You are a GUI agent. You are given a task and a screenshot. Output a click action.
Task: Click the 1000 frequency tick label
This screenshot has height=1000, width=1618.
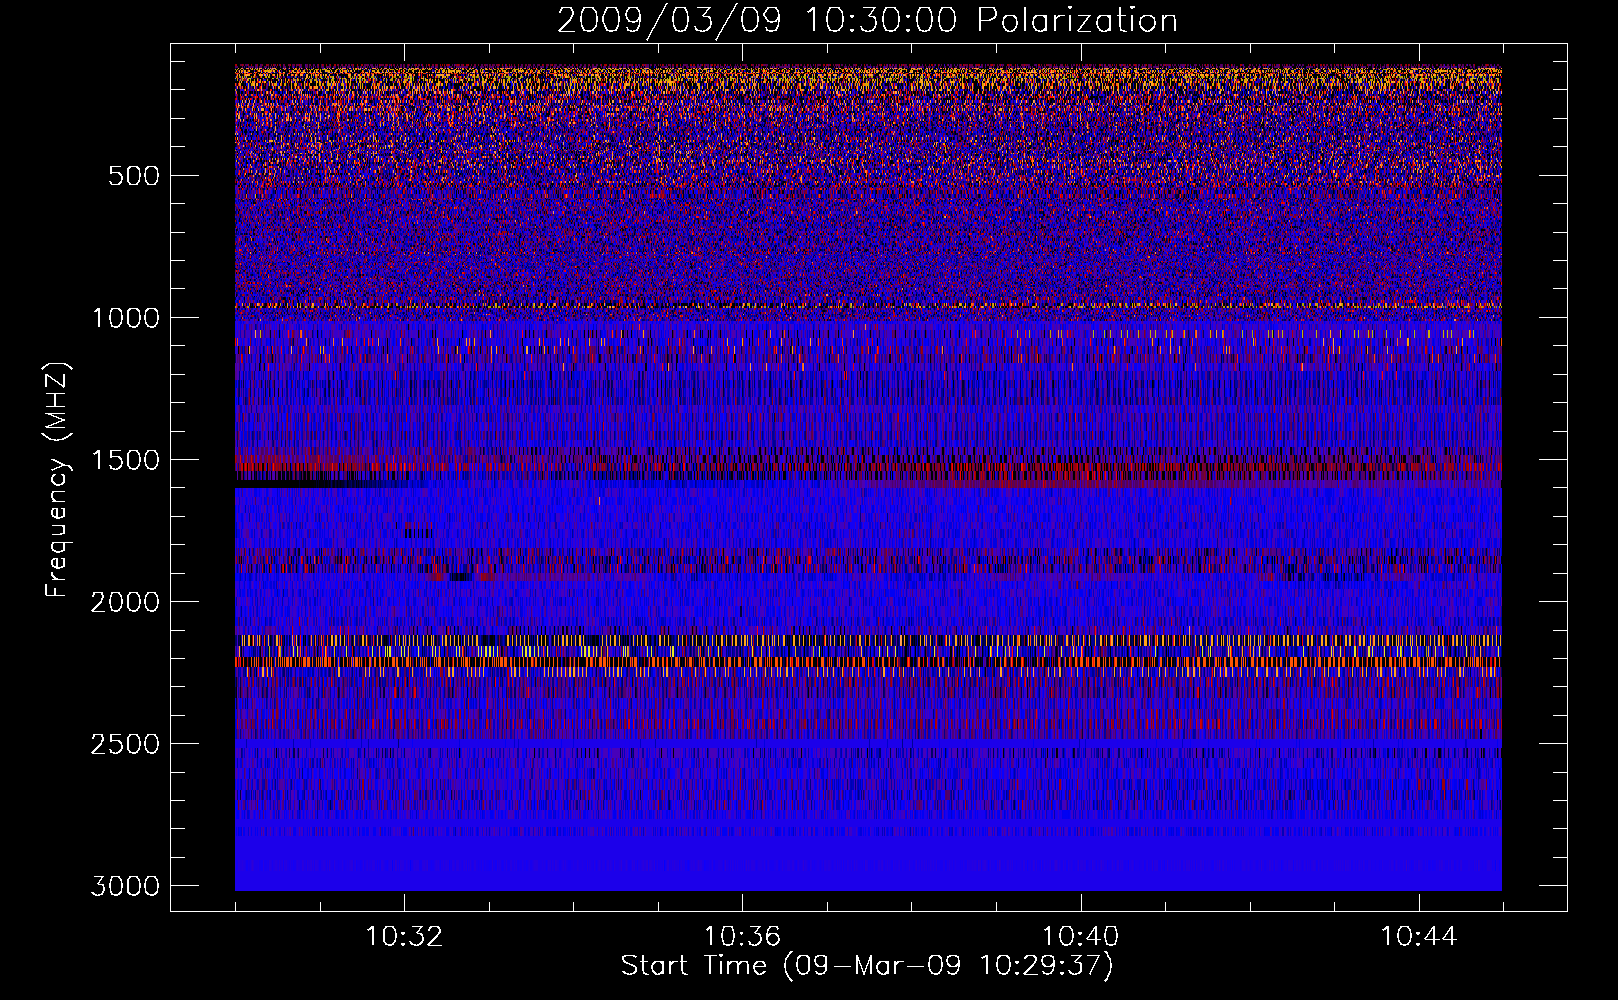(125, 318)
